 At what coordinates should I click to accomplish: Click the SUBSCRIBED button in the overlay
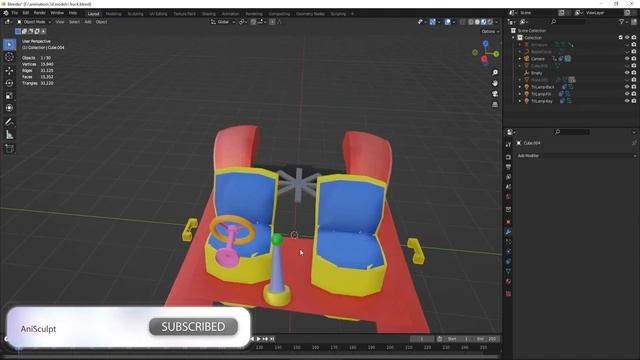(x=193, y=327)
